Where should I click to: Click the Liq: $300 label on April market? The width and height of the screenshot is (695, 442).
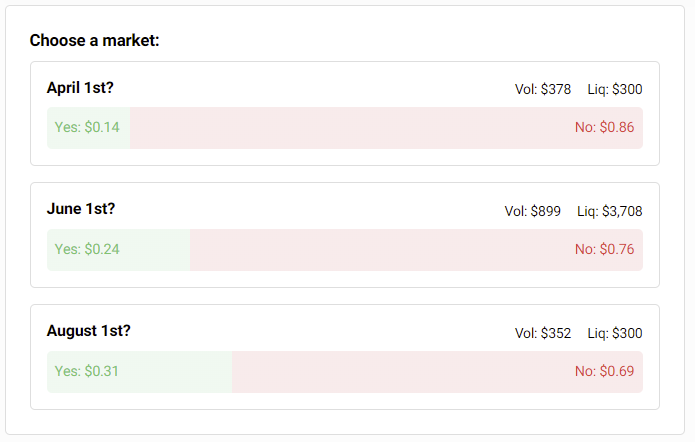[615, 89]
